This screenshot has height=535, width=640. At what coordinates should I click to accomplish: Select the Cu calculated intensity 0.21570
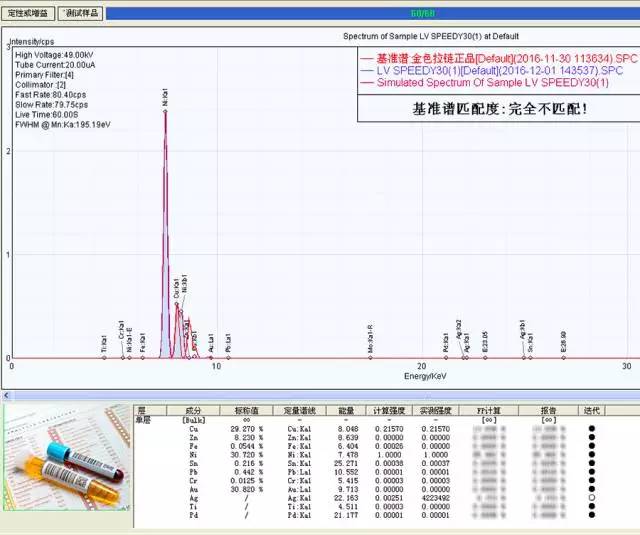pos(389,429)
